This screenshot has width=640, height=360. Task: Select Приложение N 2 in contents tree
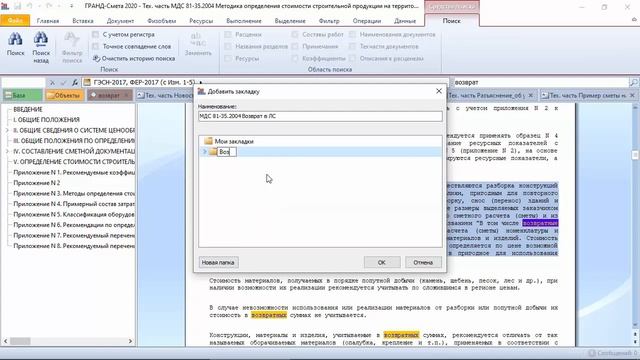pyautogui.click(x=37, y=183)
